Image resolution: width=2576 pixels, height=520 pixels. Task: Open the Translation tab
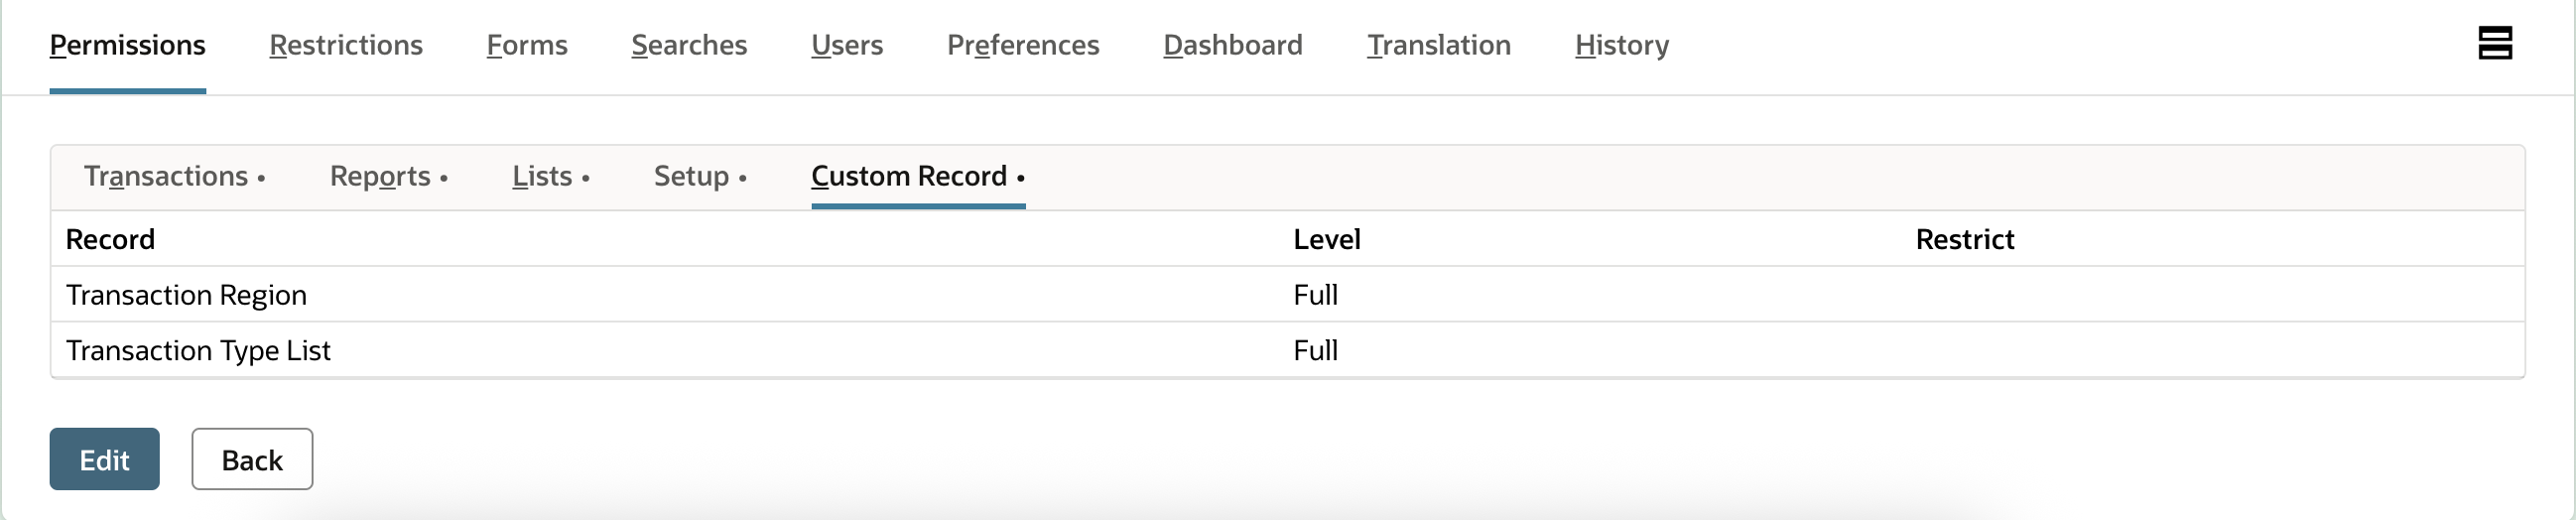[1439, 46]
